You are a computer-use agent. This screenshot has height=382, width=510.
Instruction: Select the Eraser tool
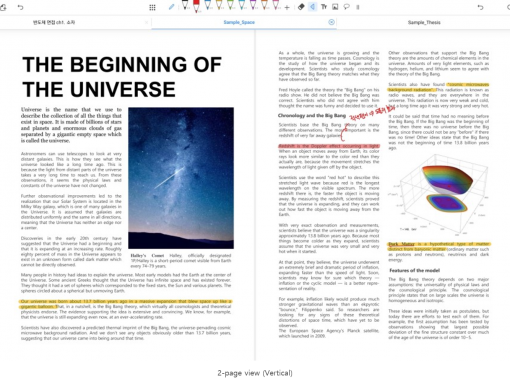[x=301, y=7]
